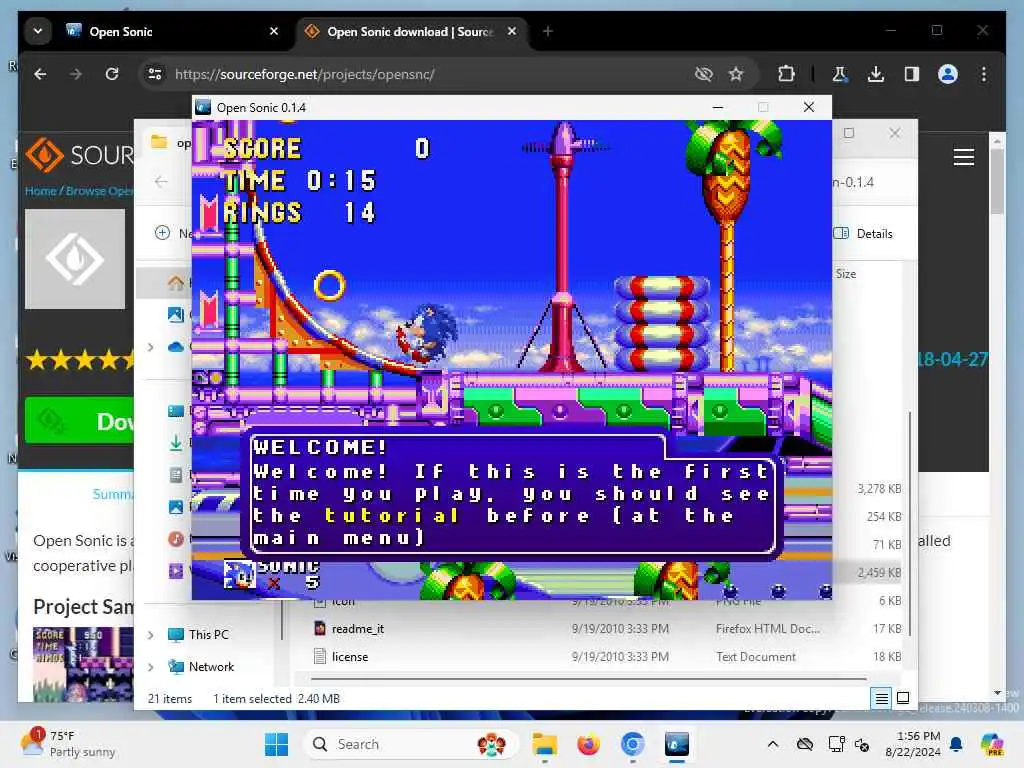
Task: Open weather widget on taskbar
Action: tap(69, 744)
